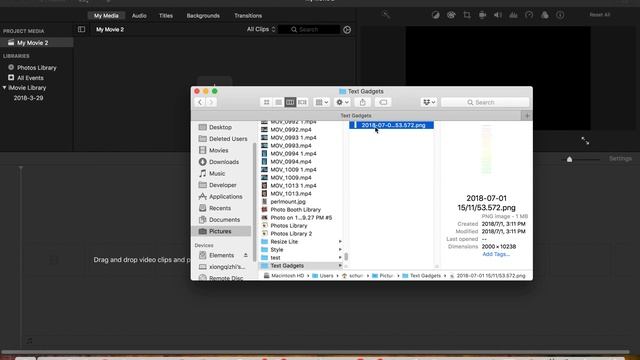
Task: Switch Finder to cover flow view
Action: (x=302, y=102)
